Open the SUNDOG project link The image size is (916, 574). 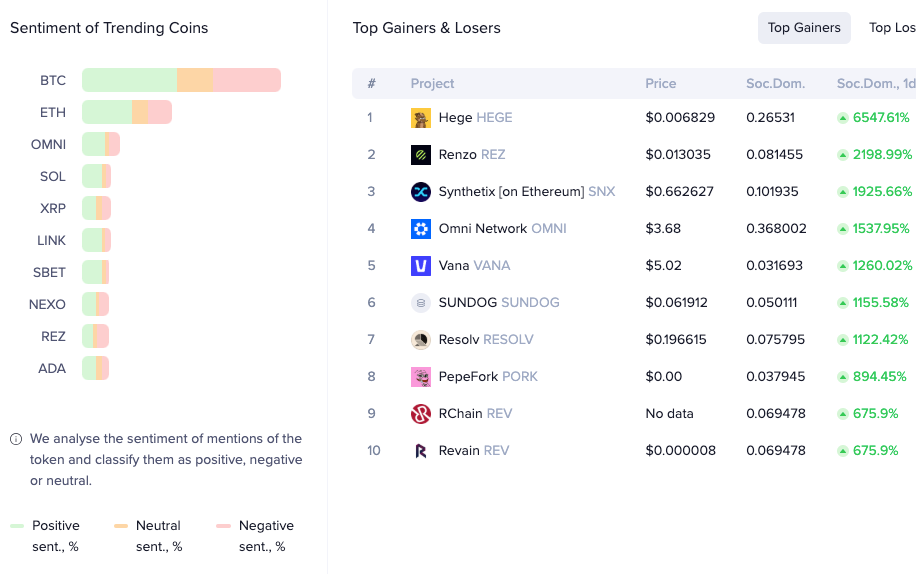click(x=499, y=302)
